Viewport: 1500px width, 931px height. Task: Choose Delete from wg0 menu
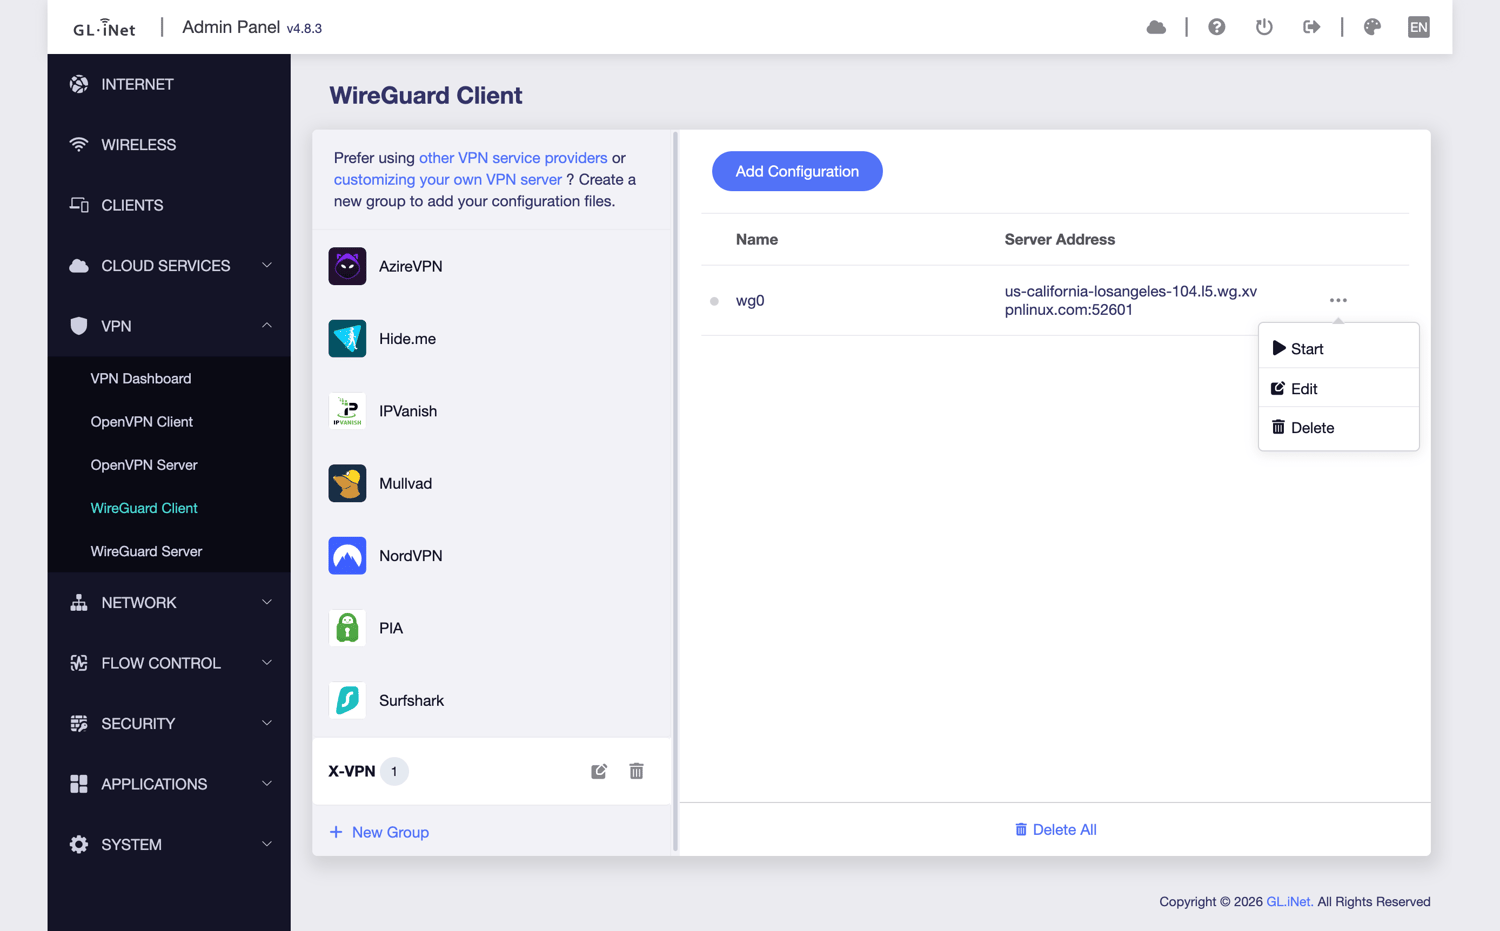(x=1338, y=427)
